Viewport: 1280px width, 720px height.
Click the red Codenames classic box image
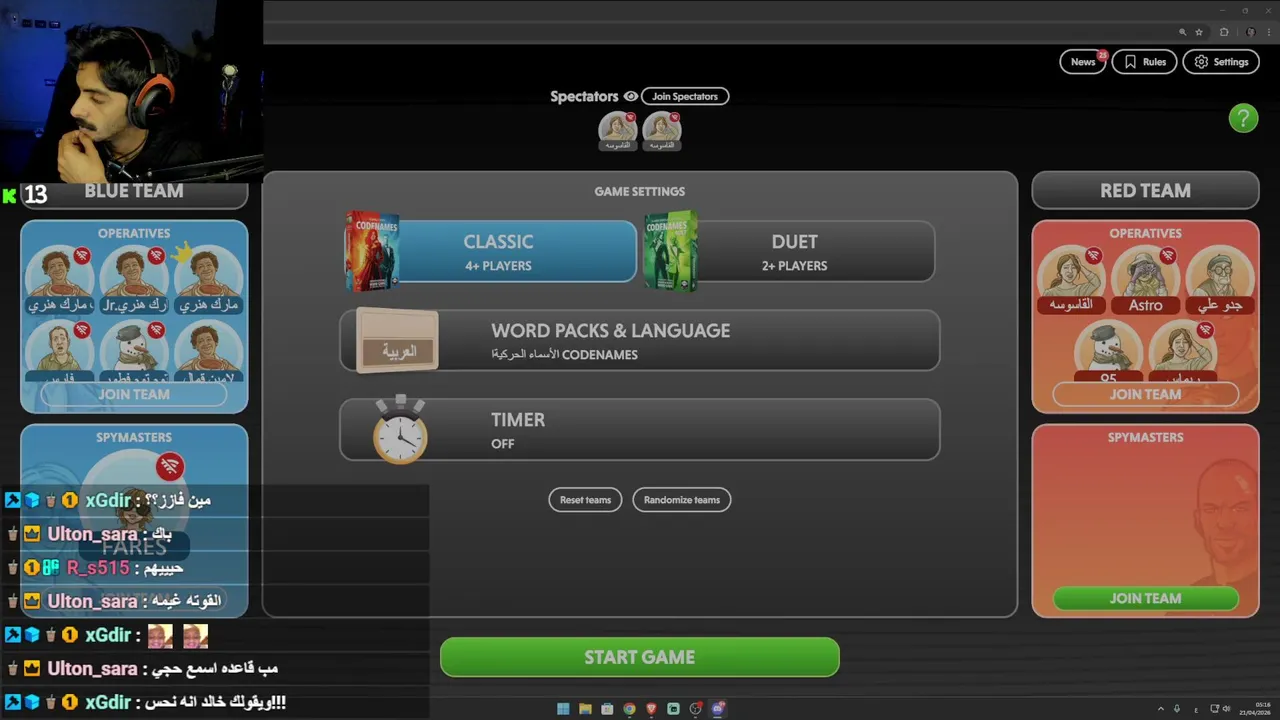click(371, 251)
